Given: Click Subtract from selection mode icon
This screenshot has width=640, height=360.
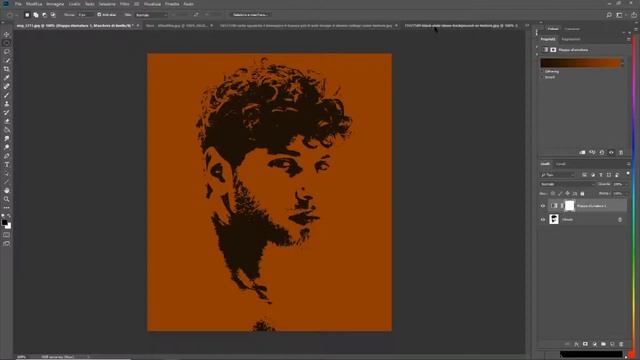Looking at the screenshot, I should (x=44, y=15).
